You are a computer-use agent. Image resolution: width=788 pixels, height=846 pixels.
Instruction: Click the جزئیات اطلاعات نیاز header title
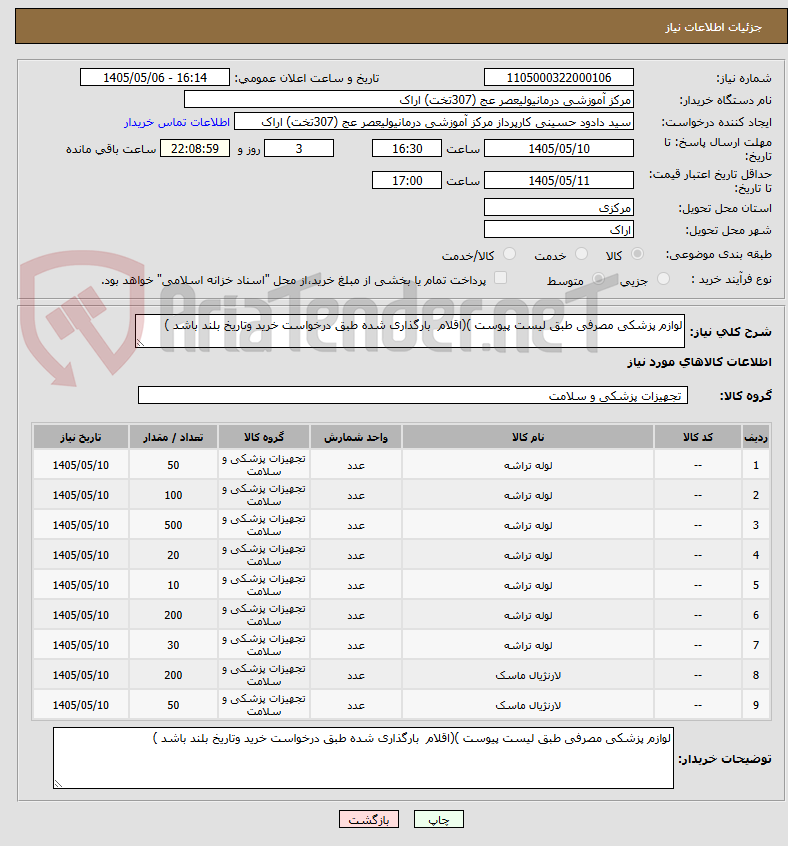[x=713, y=27]
